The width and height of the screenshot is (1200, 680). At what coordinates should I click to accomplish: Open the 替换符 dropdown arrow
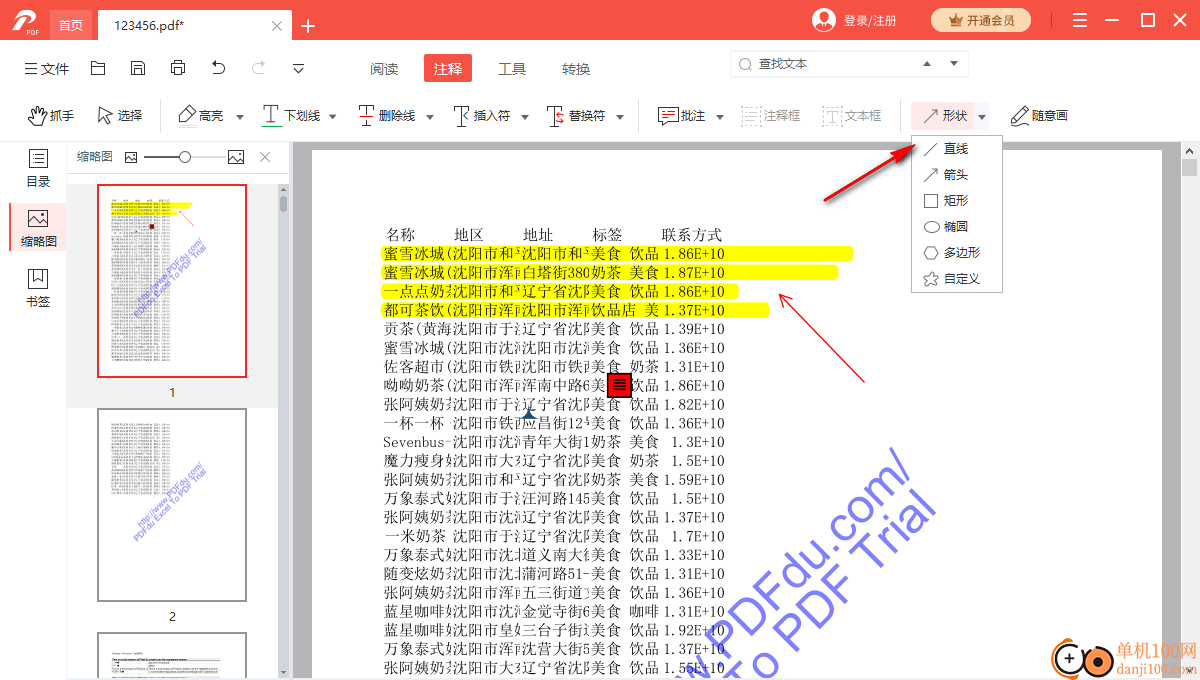click(x=620, y=117)
